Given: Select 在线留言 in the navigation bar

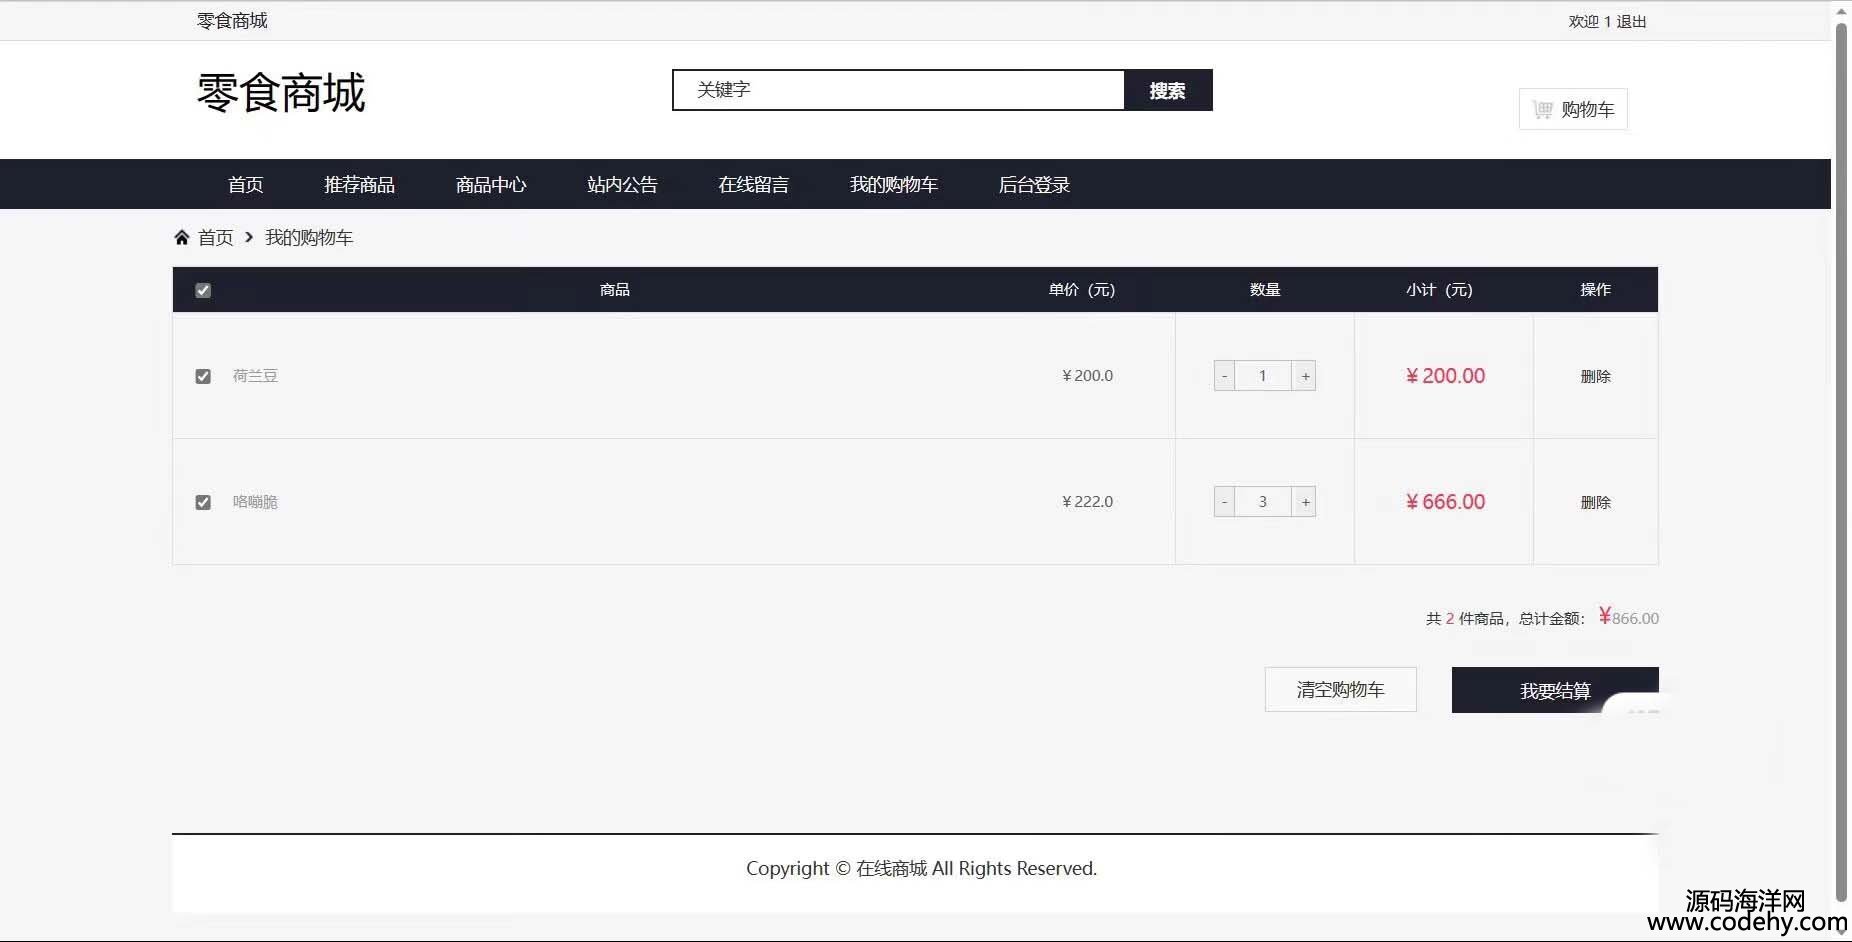Looking at the screenshot, I should point(753,185).
